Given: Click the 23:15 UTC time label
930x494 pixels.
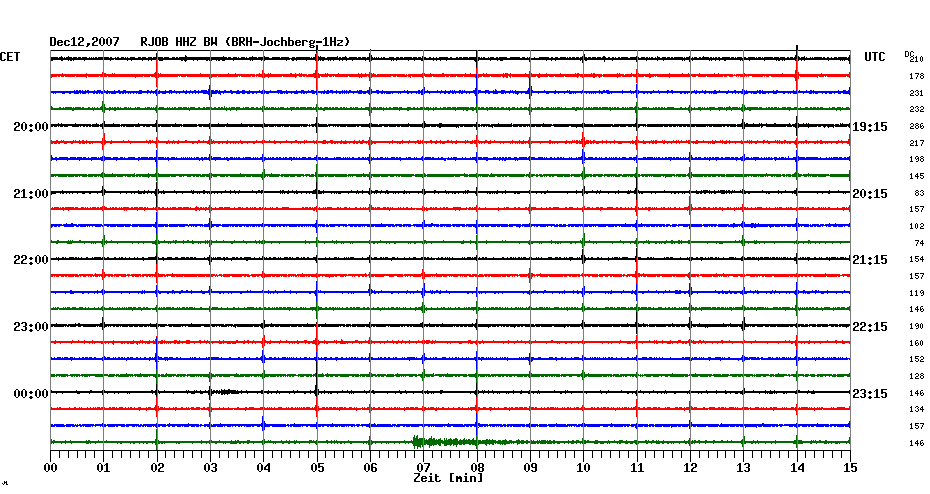Looking at the screenshot, I should tap(870, 394).
